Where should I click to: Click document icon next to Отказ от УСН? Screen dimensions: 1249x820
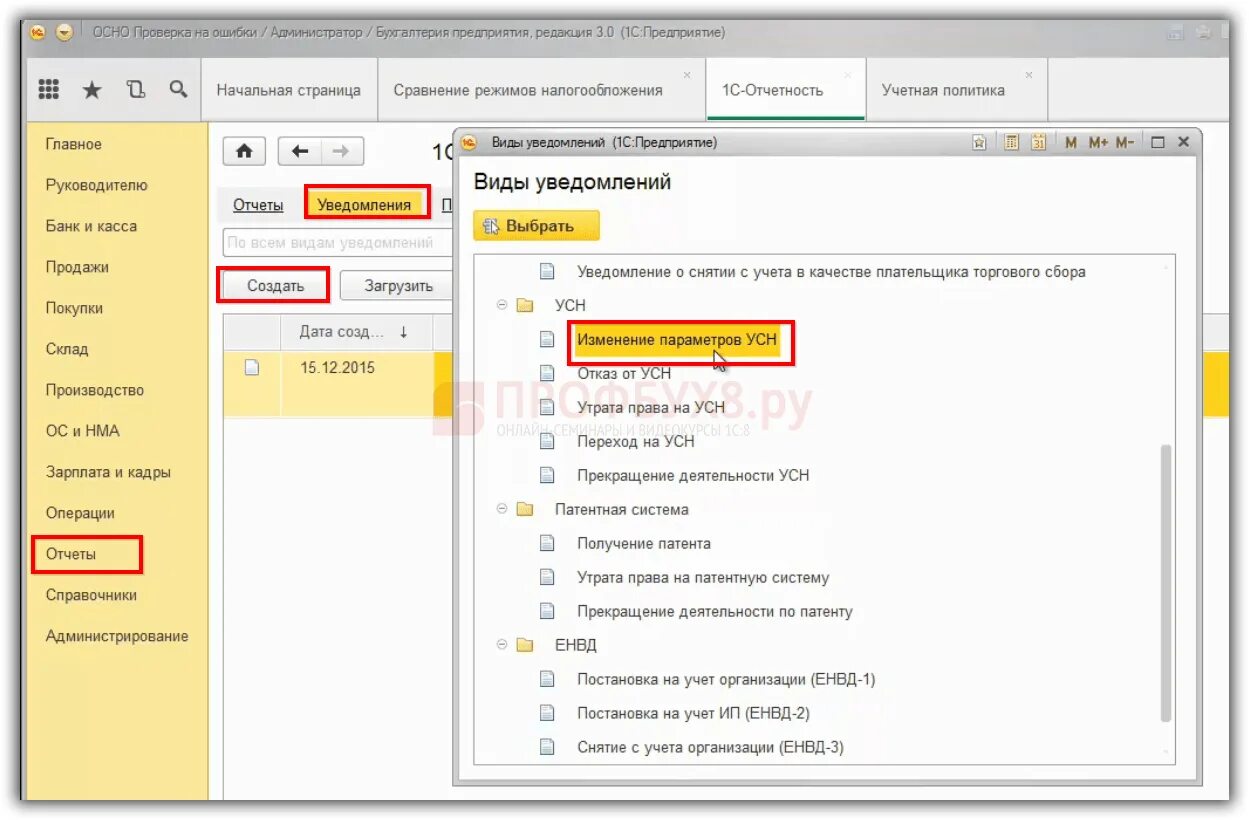point(547,373)
